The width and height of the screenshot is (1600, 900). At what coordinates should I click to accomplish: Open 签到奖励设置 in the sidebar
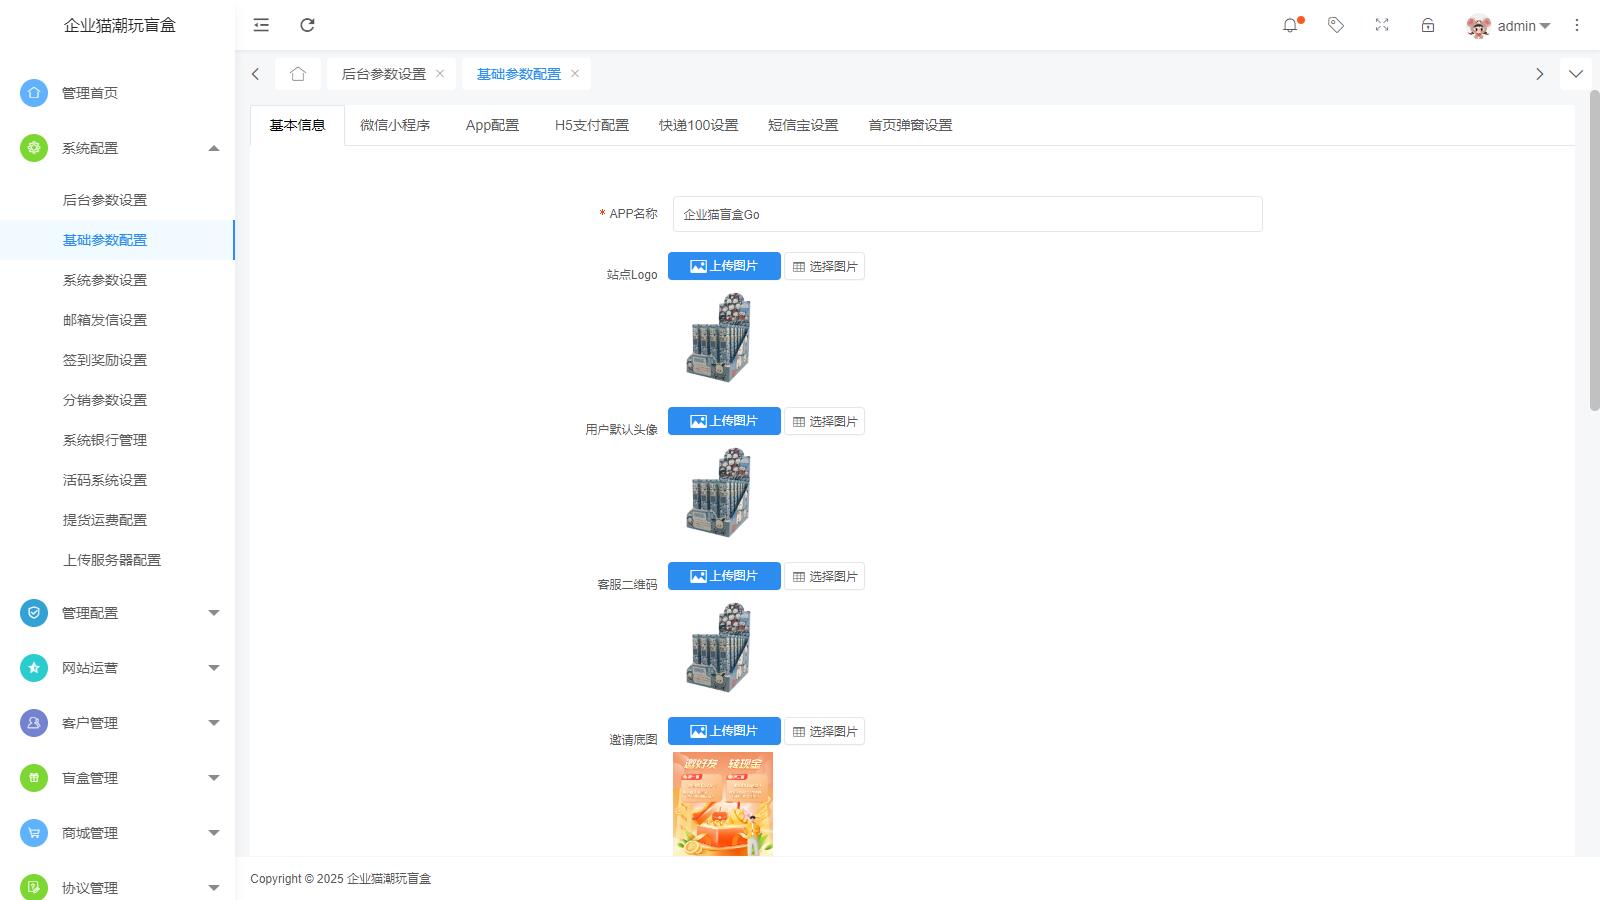click(105, 360)
